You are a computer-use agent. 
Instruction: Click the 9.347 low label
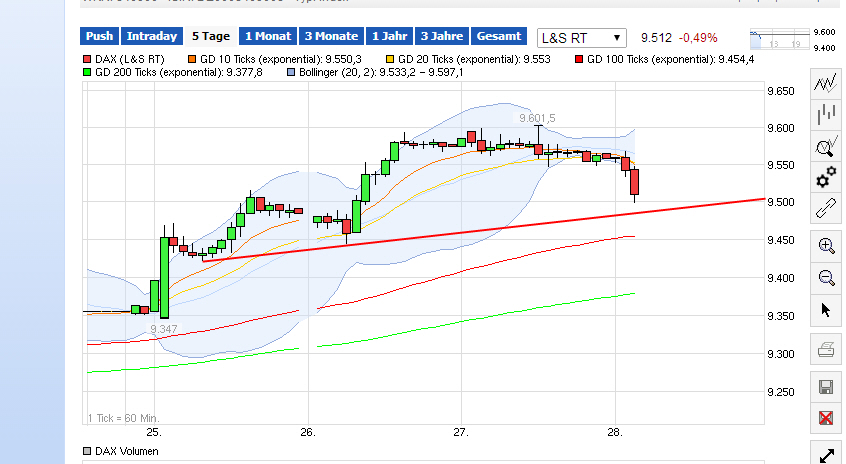point(163,329)
